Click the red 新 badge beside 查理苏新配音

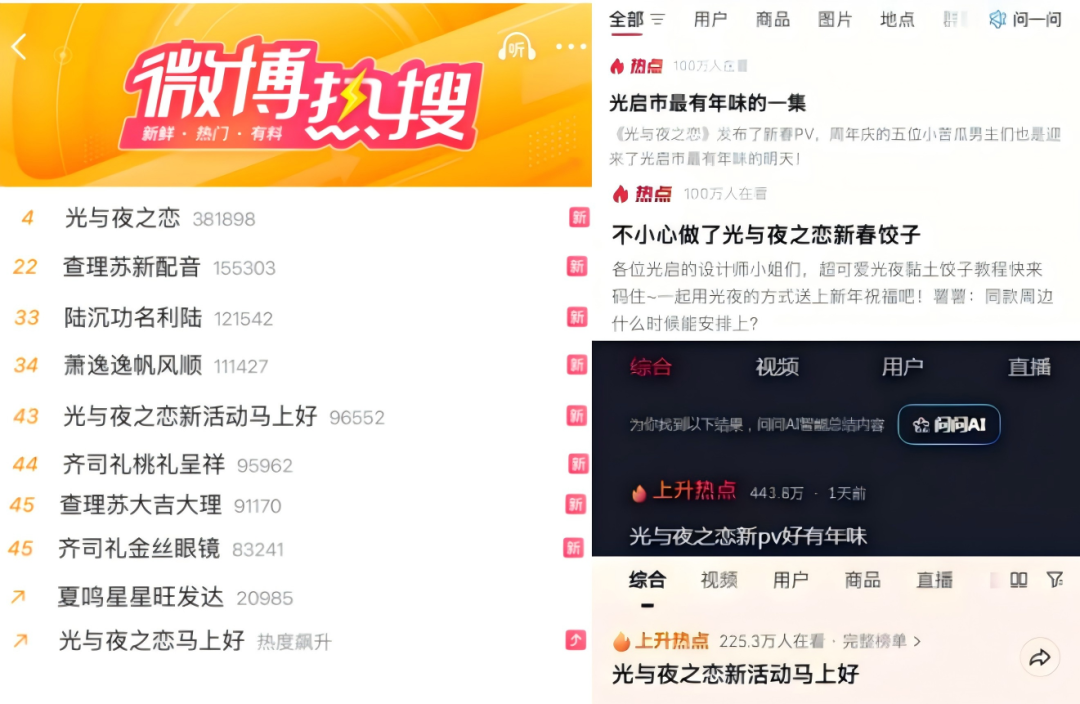click(577, 267)
